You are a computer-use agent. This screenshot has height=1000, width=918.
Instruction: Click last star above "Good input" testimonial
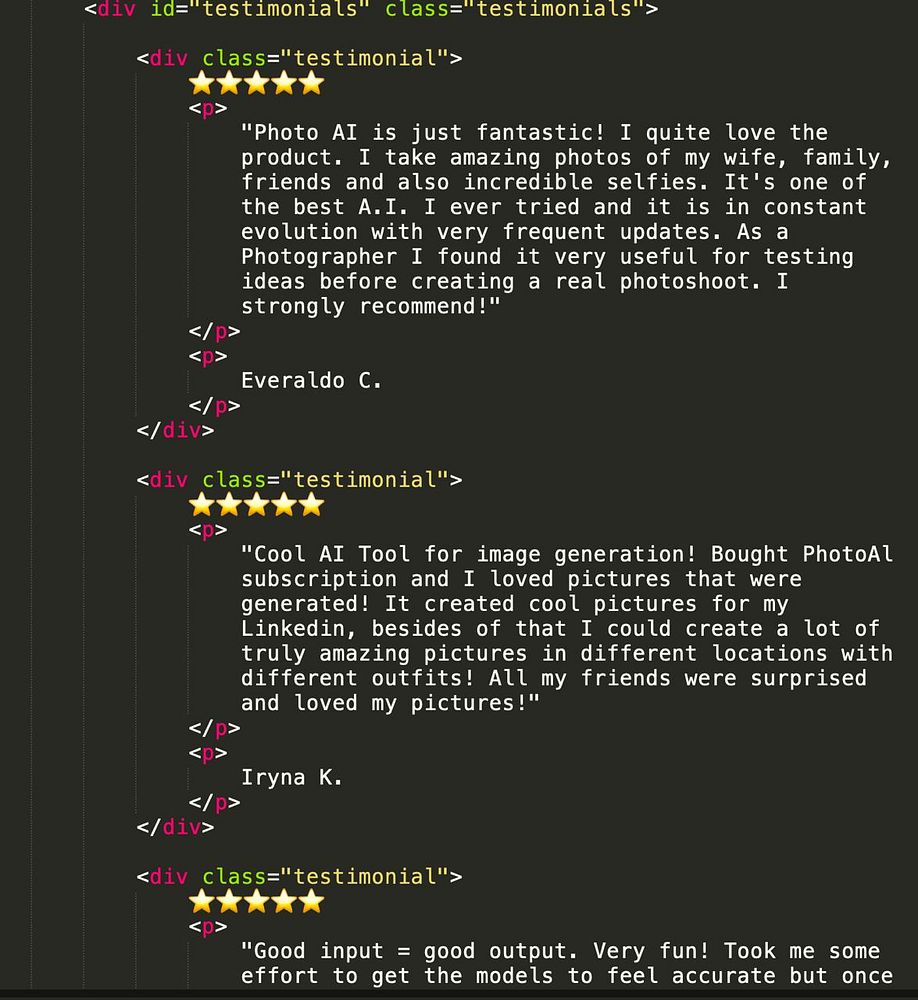coord(312,902)
